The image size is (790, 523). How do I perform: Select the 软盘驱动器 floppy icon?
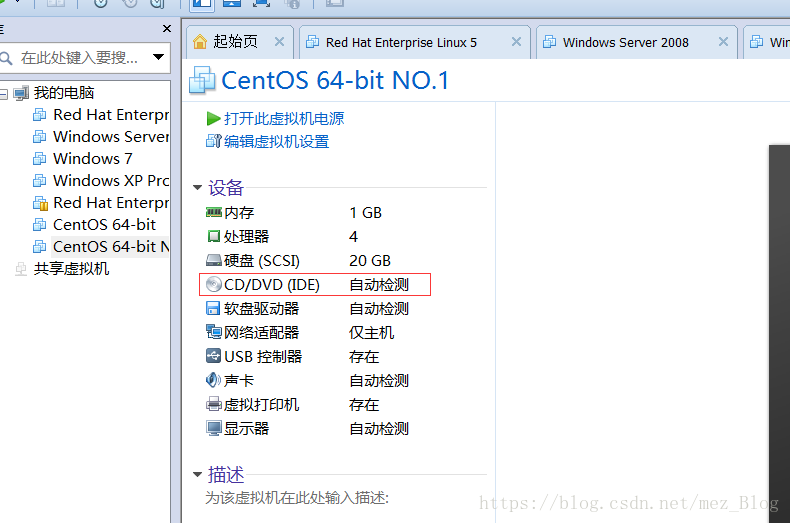point(214,308)
